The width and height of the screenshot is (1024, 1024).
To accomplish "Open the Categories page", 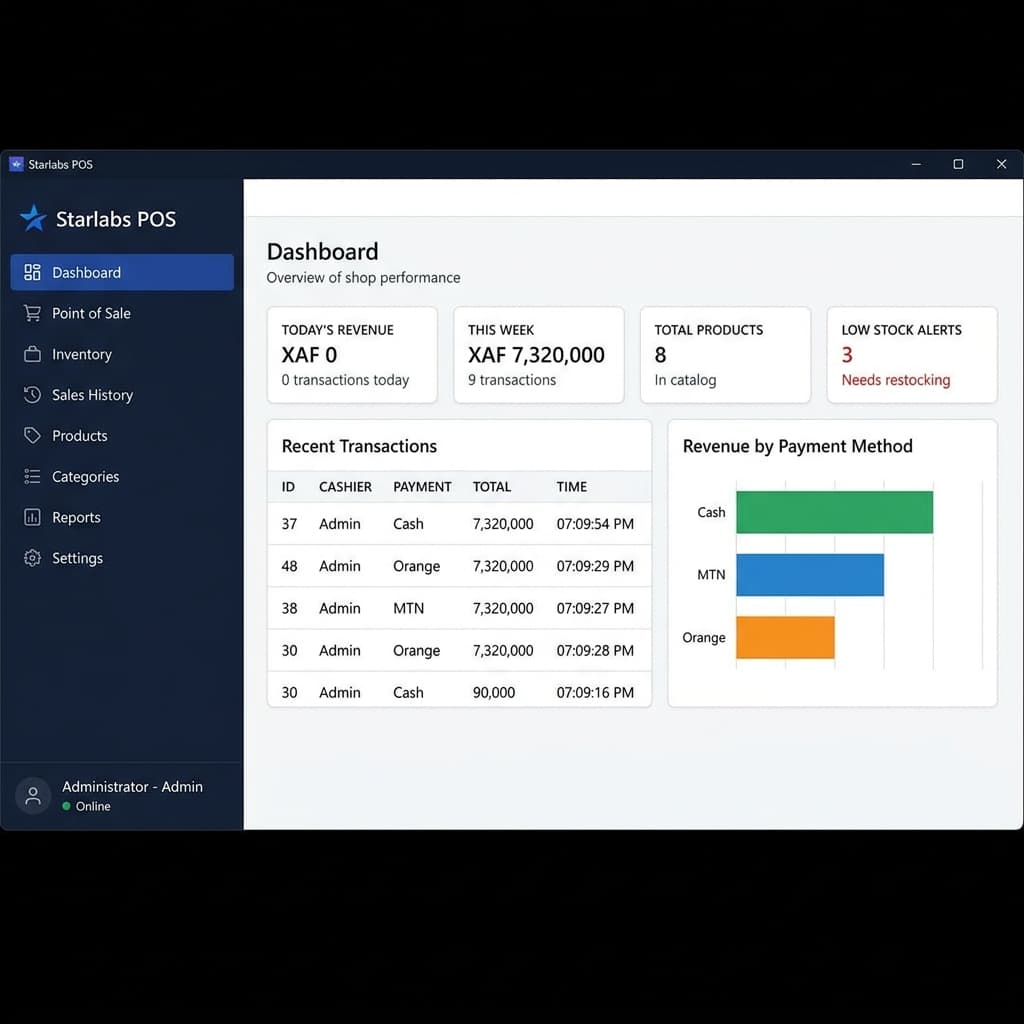I will pos(122,477).
